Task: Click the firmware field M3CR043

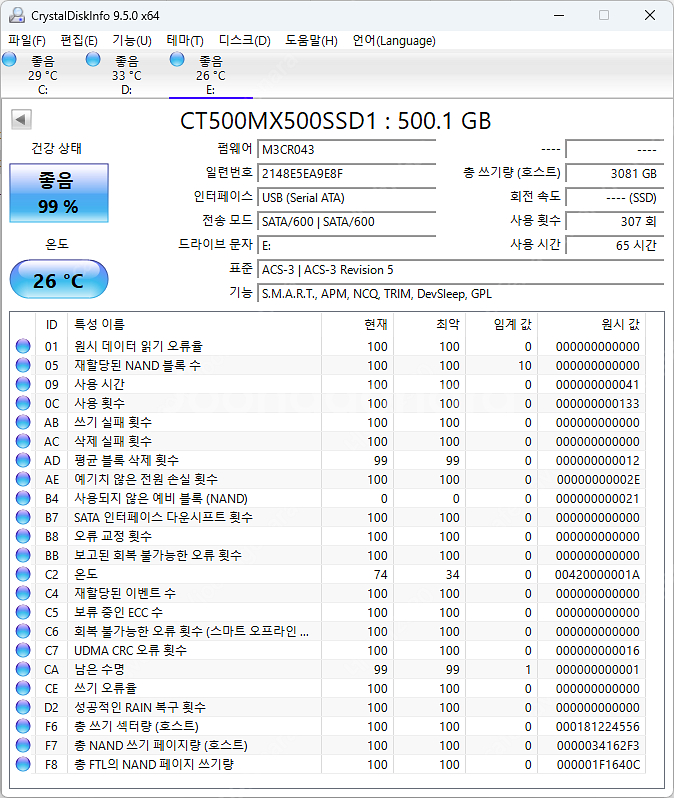Action: click(346, 149)
